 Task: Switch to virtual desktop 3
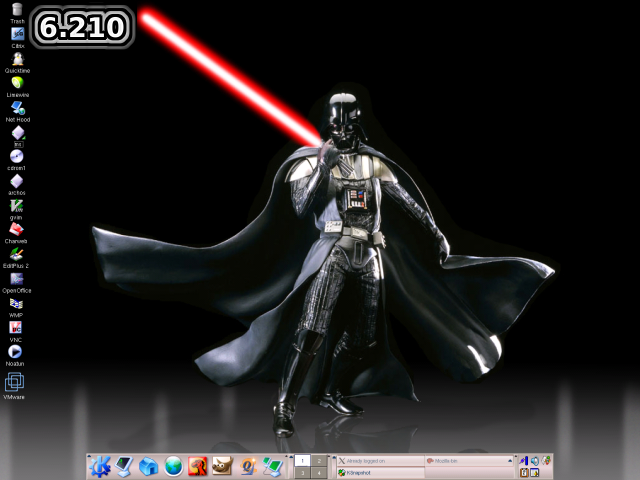click(x=302, y=473)
